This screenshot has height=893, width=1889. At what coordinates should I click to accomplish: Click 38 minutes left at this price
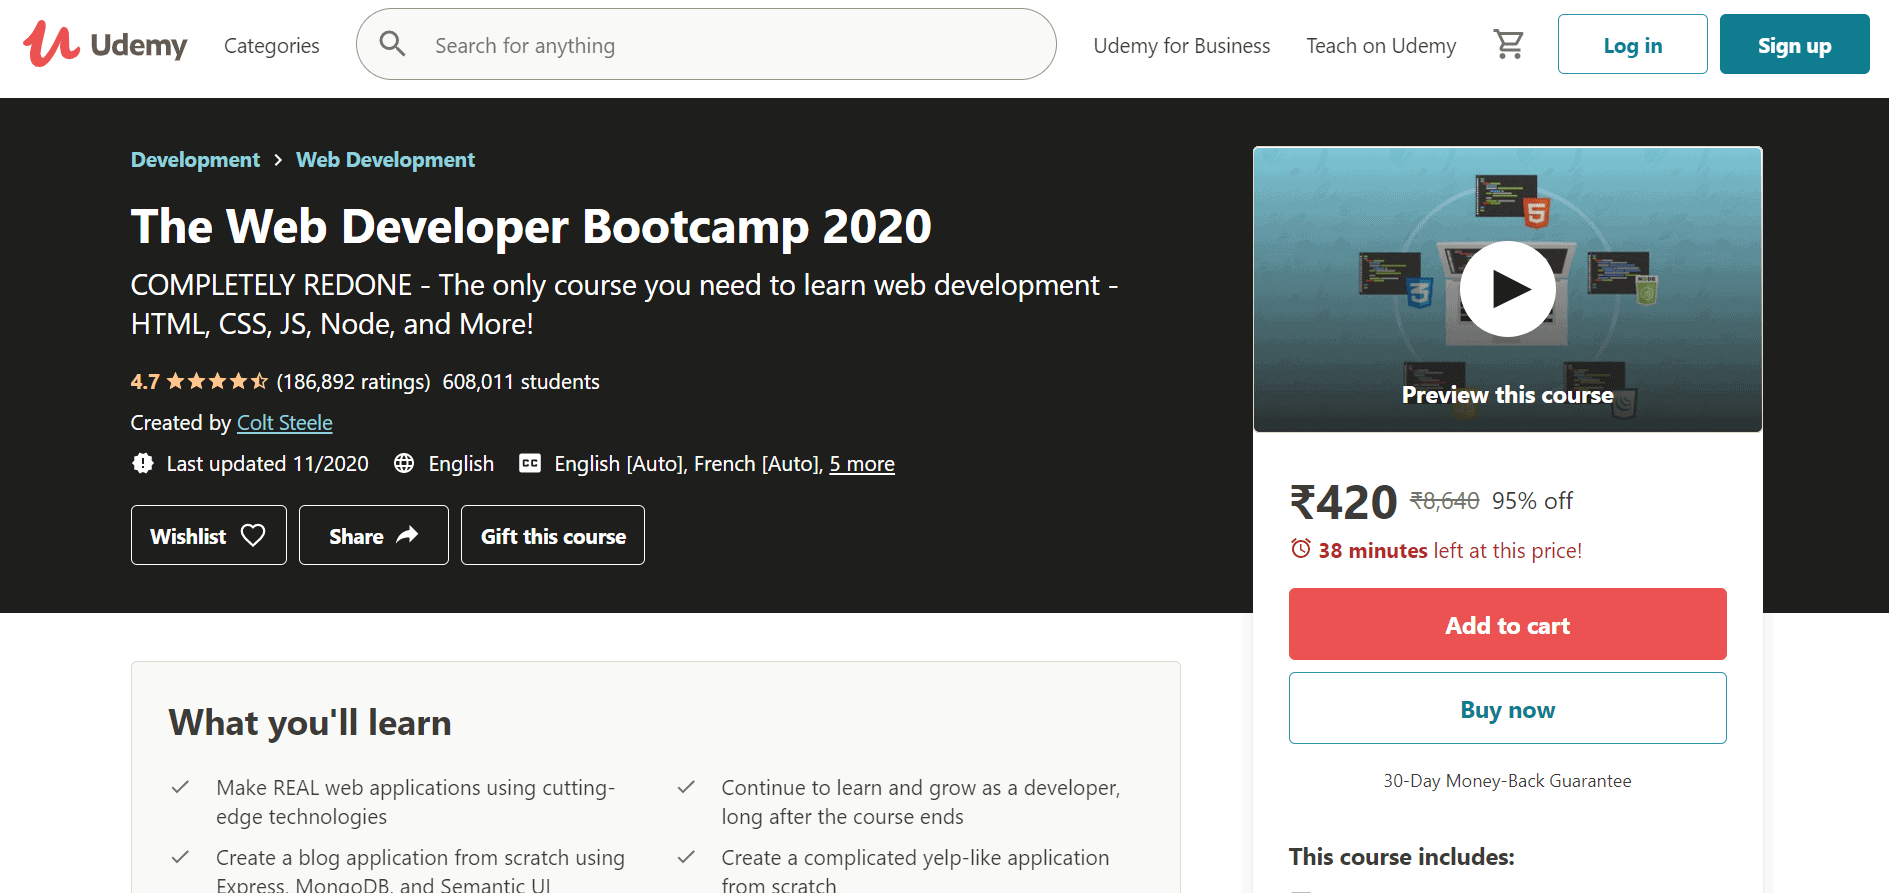pos(1450,551)
